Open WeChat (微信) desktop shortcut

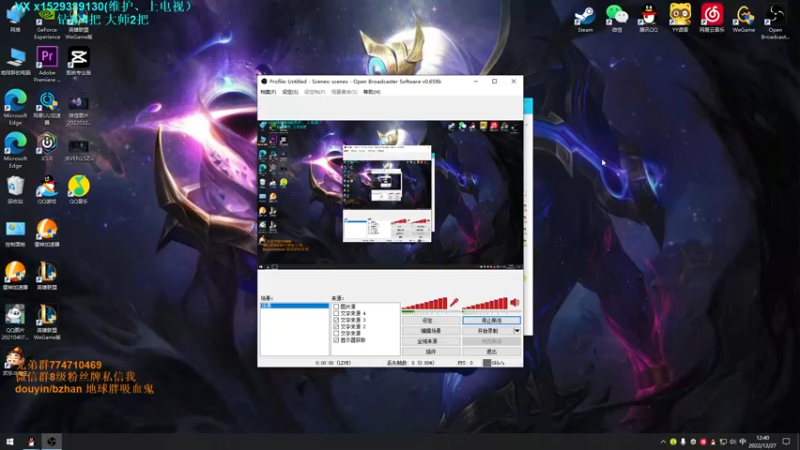(x=617, y=18)
